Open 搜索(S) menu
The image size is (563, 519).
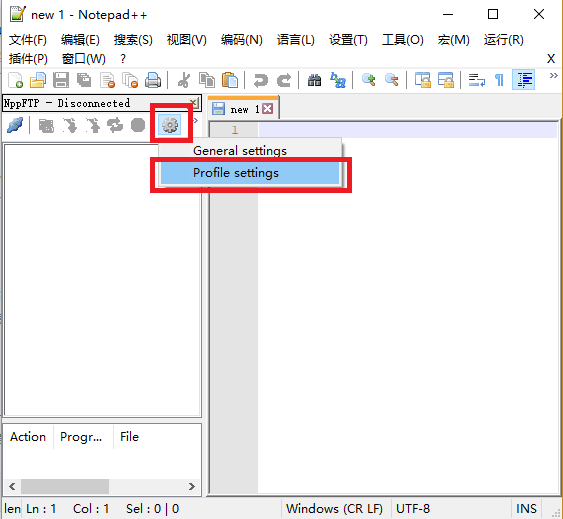133,40
